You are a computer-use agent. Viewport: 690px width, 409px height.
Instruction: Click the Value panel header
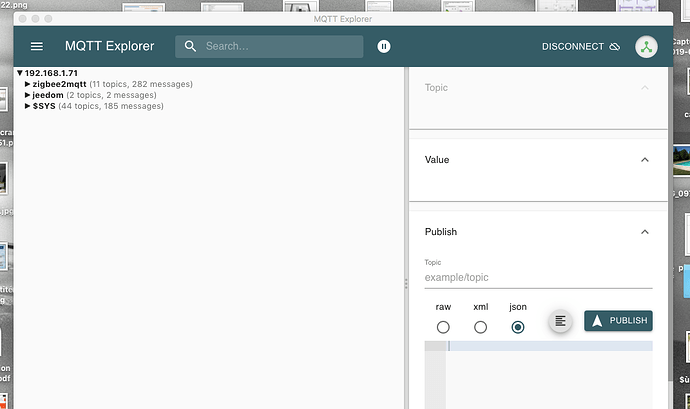coord(538,160)
